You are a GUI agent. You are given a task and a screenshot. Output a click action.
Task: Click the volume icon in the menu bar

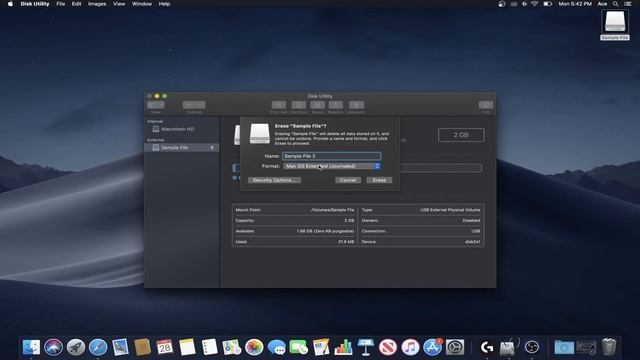(524, 4)
